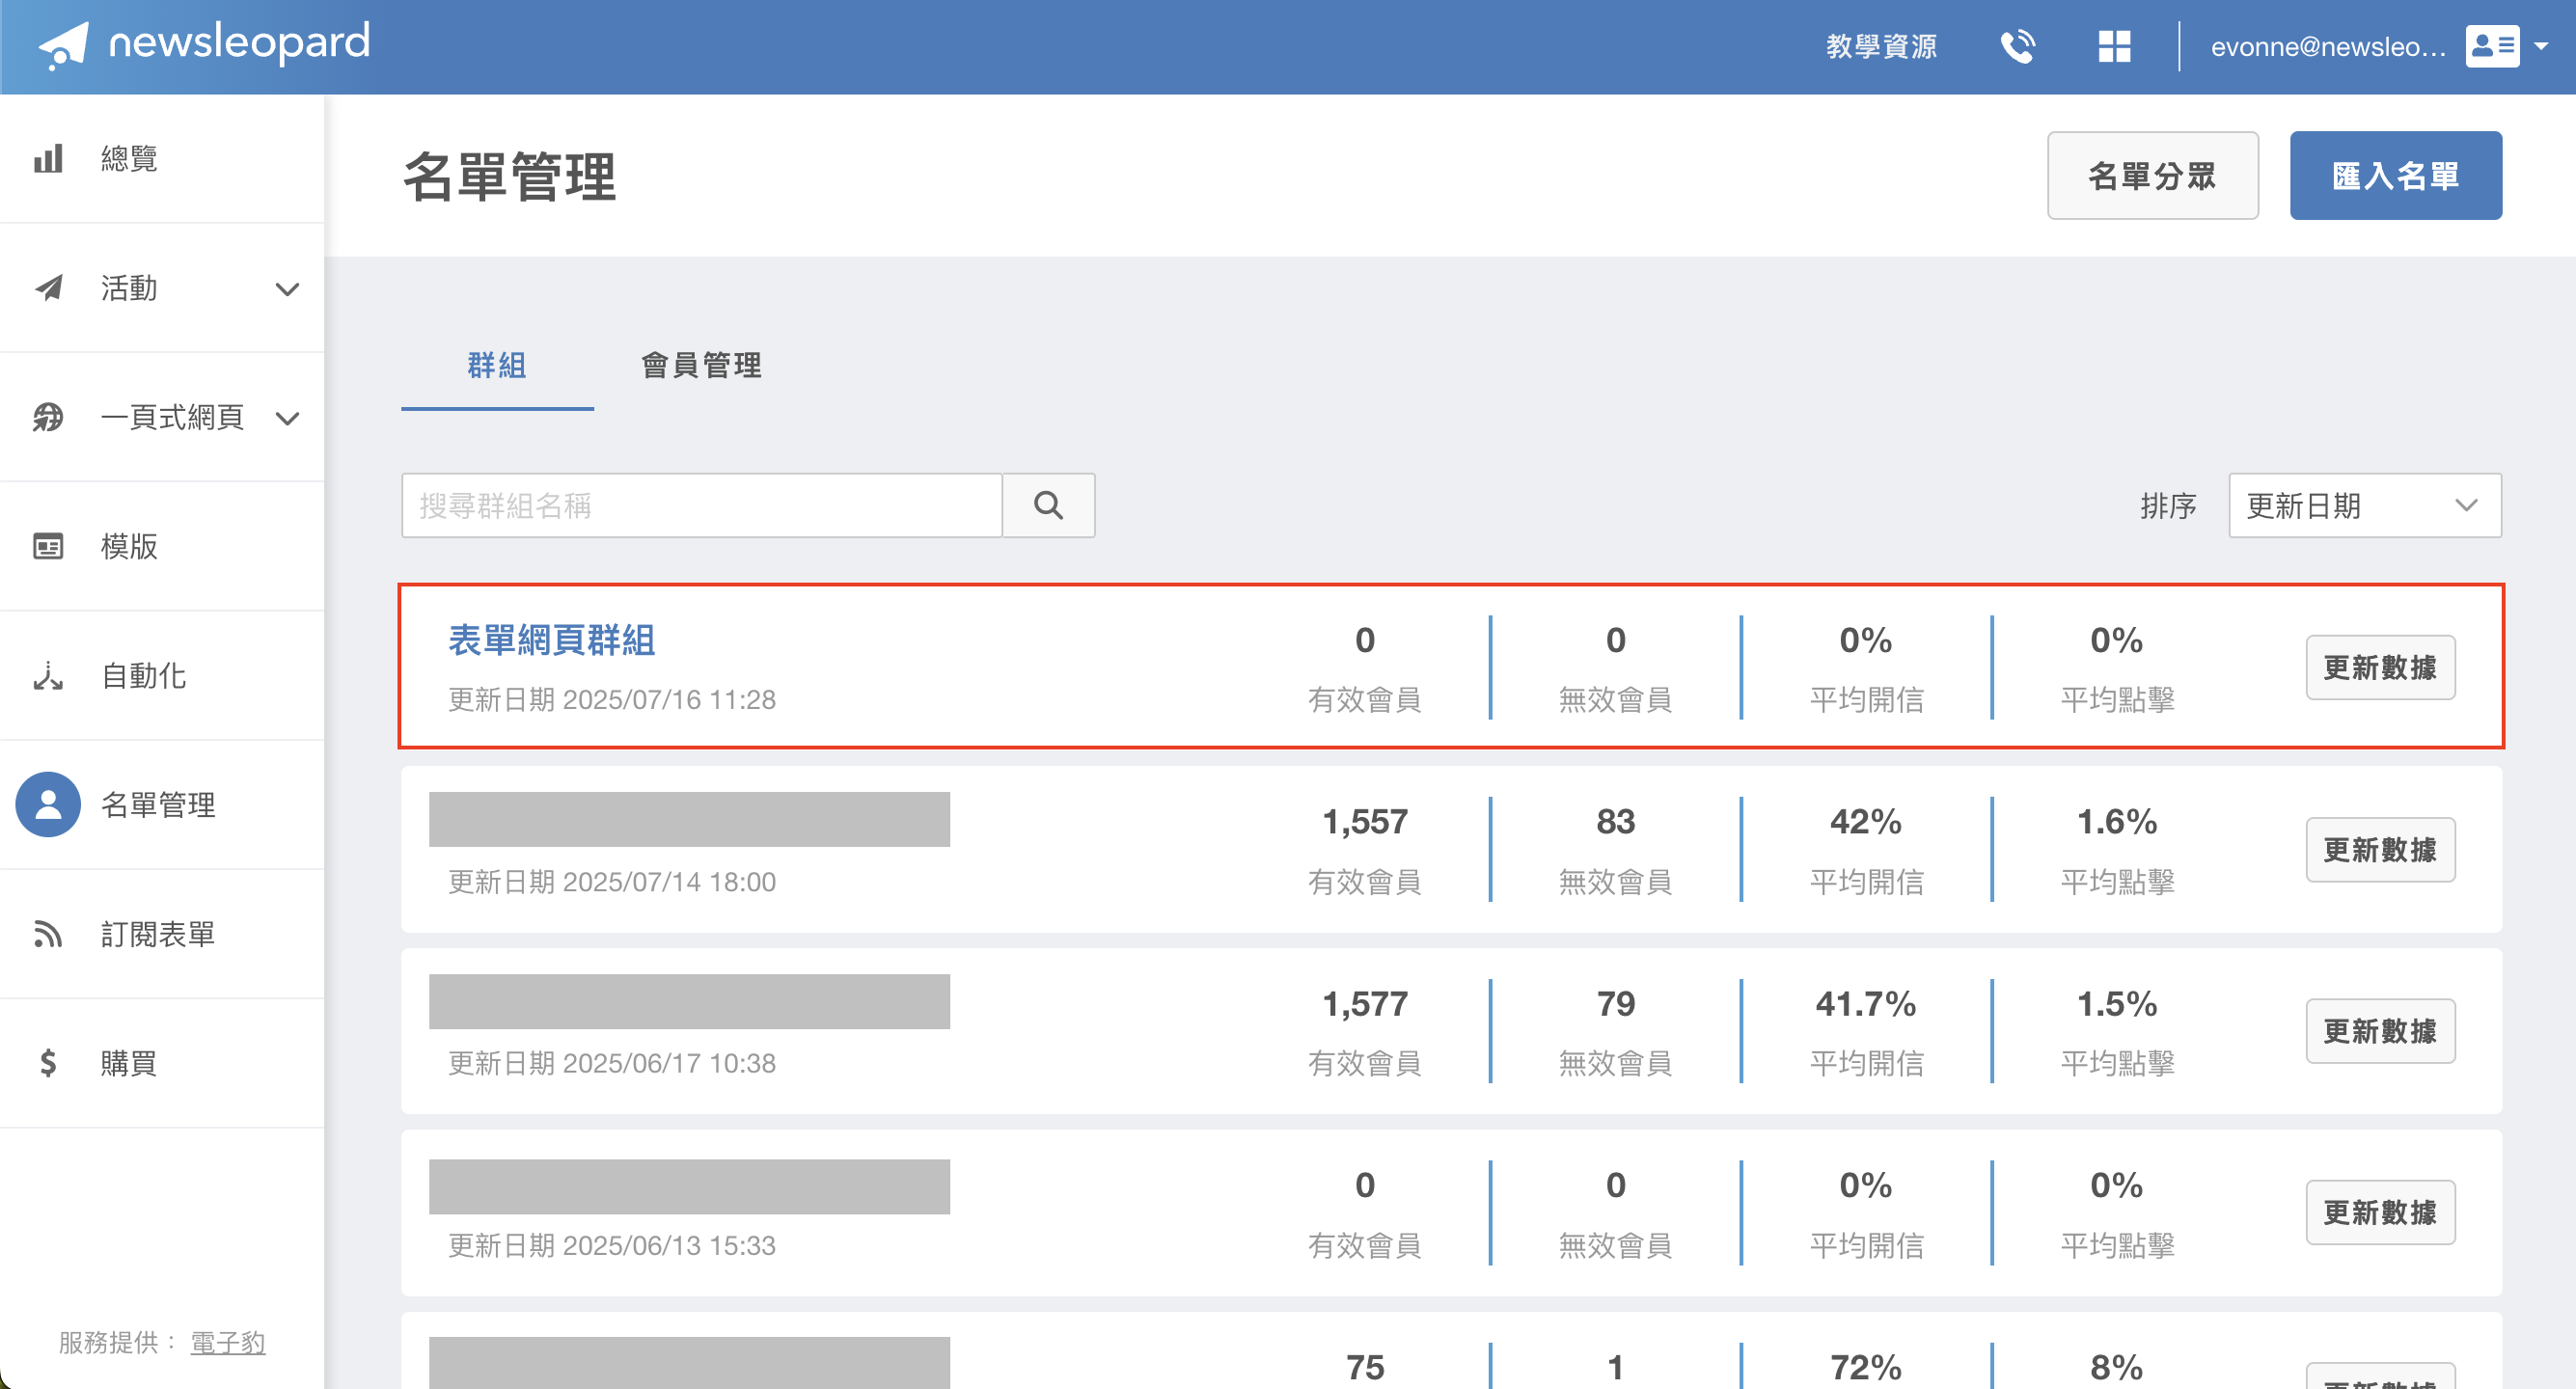Open 模版 in the sidebar

[129, 546]
